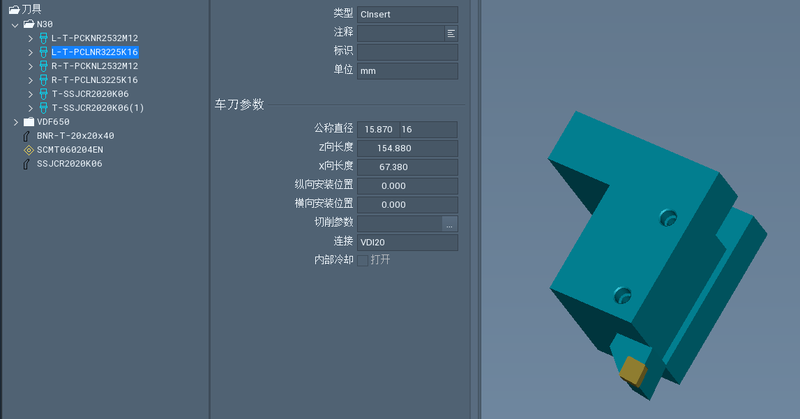Expand the VDF650 folder
800x419 pixels.
pos(15,122)
